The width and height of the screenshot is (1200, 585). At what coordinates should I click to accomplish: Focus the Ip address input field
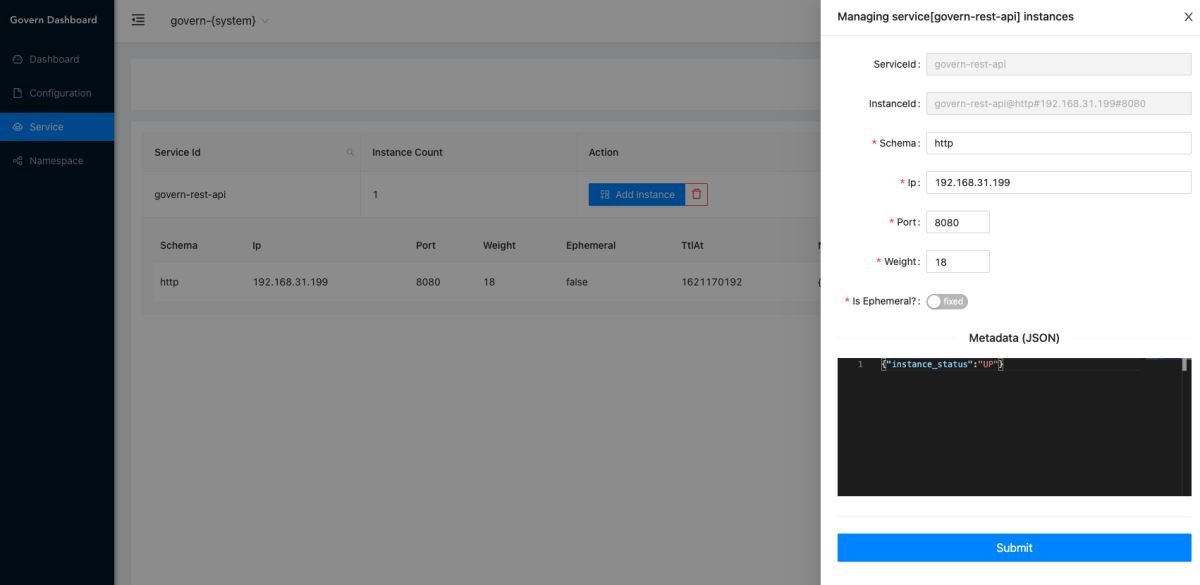point(1058,183)
